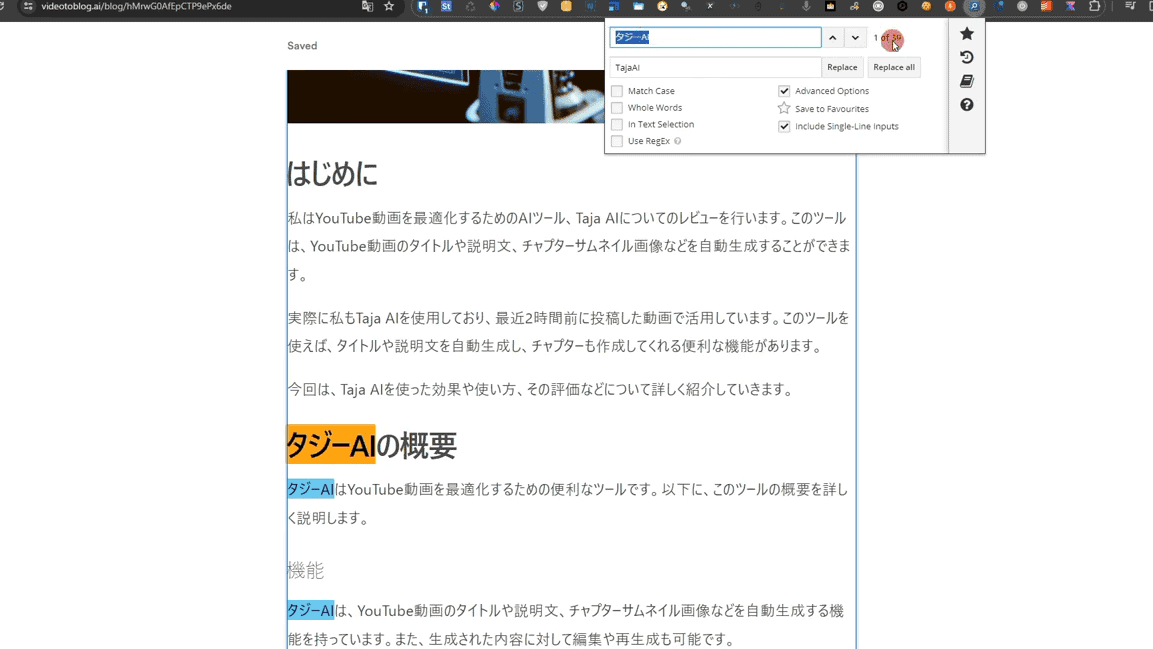
Task: Go to previous match with up chevron
Action: (832, 37)
